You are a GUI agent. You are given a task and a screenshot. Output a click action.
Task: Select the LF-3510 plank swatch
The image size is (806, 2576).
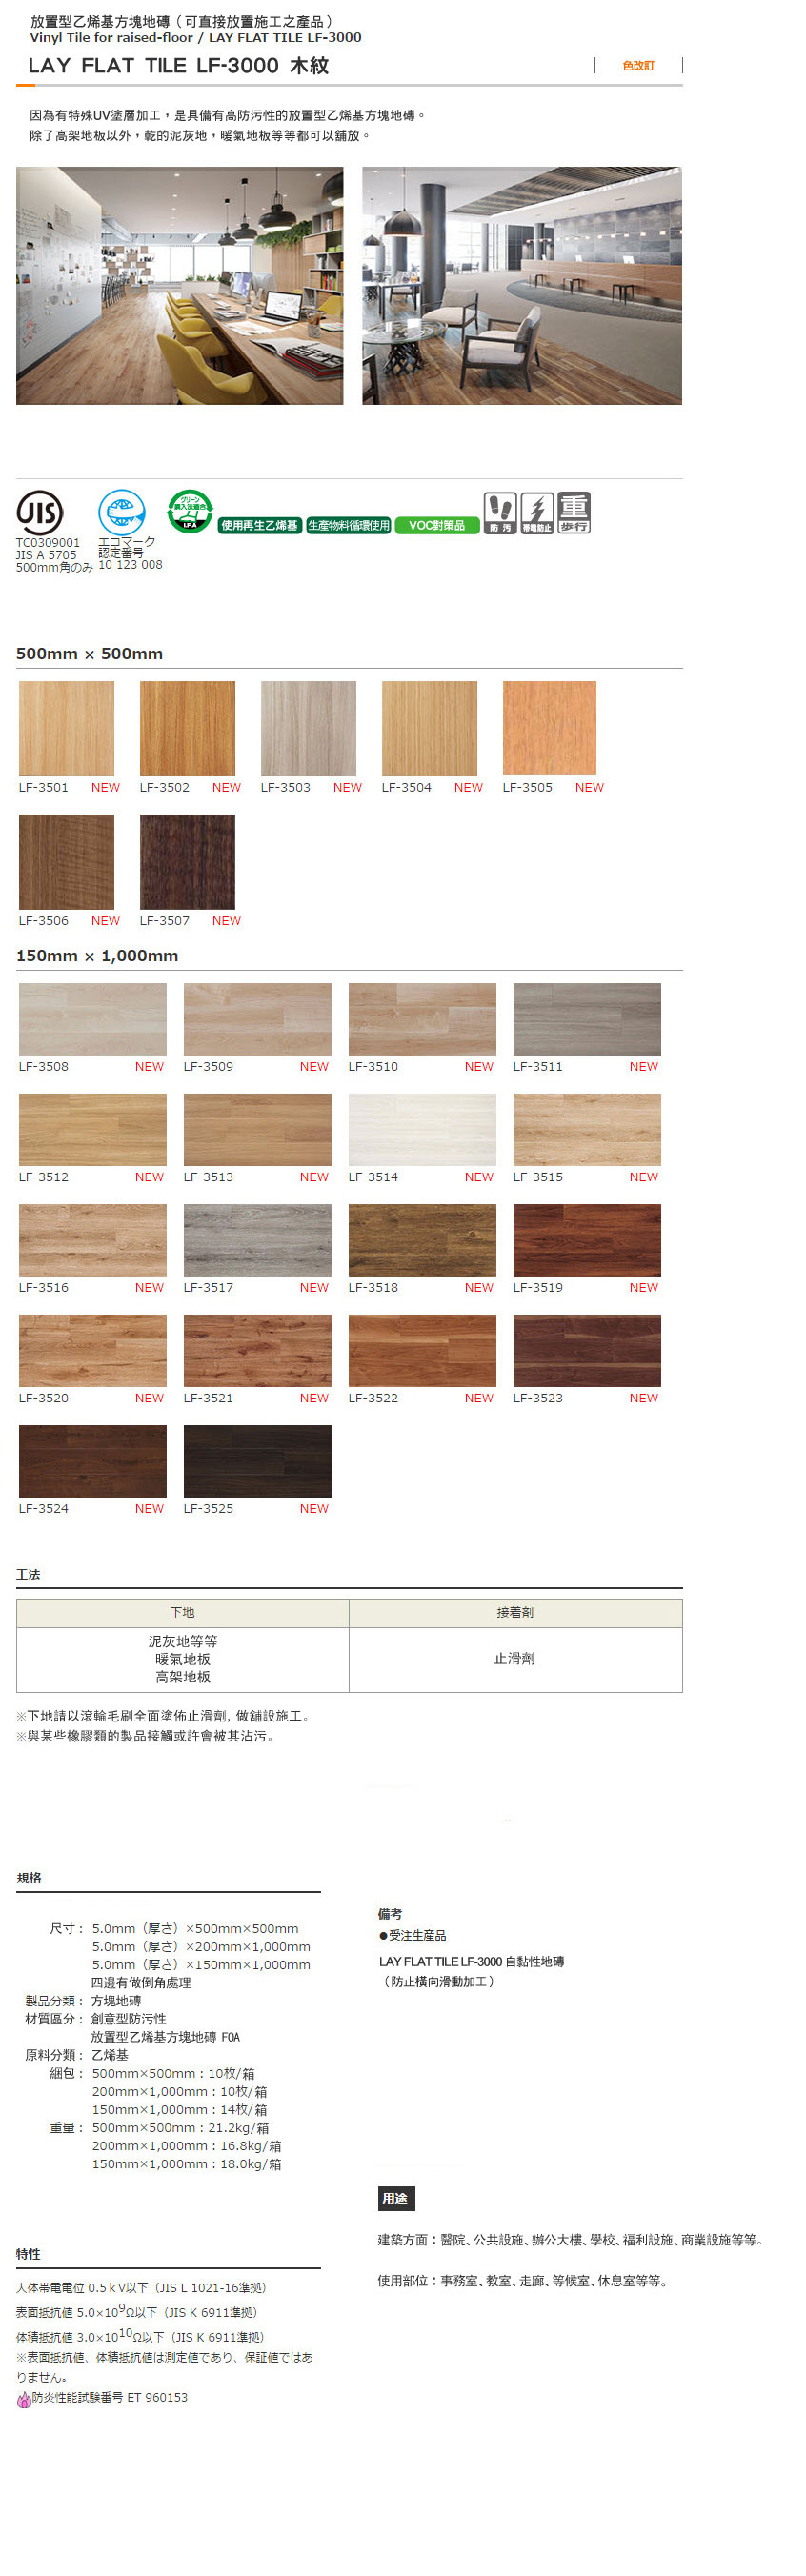coord(422,1019)
